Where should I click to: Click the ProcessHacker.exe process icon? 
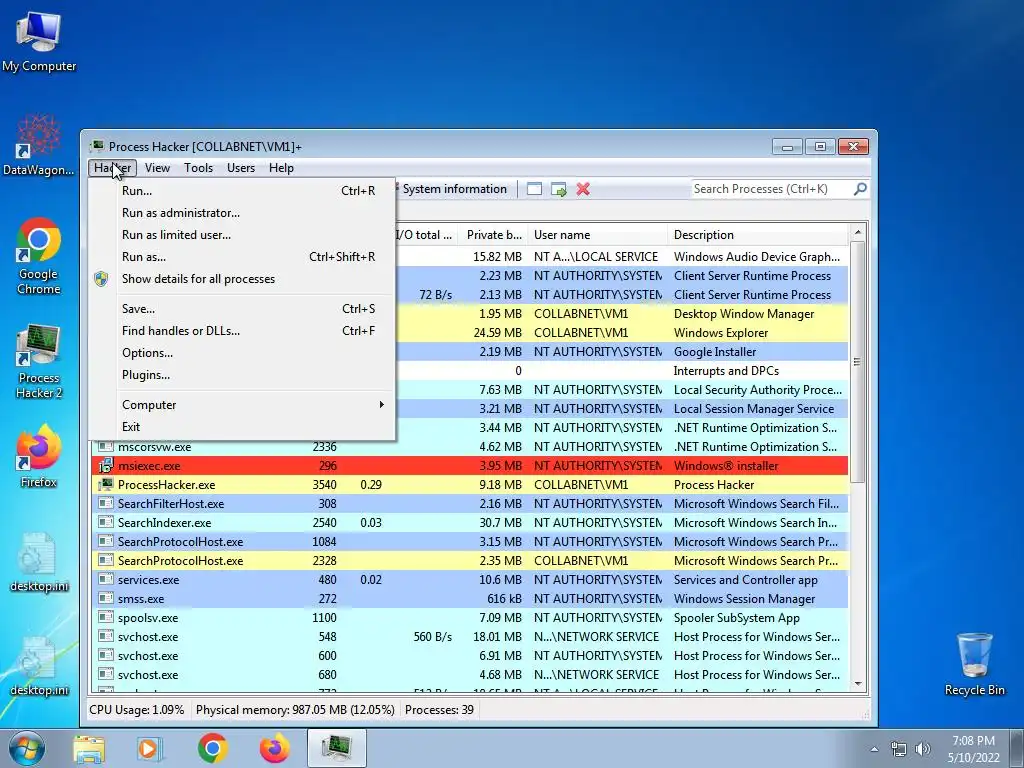click(x=105, y=485)
